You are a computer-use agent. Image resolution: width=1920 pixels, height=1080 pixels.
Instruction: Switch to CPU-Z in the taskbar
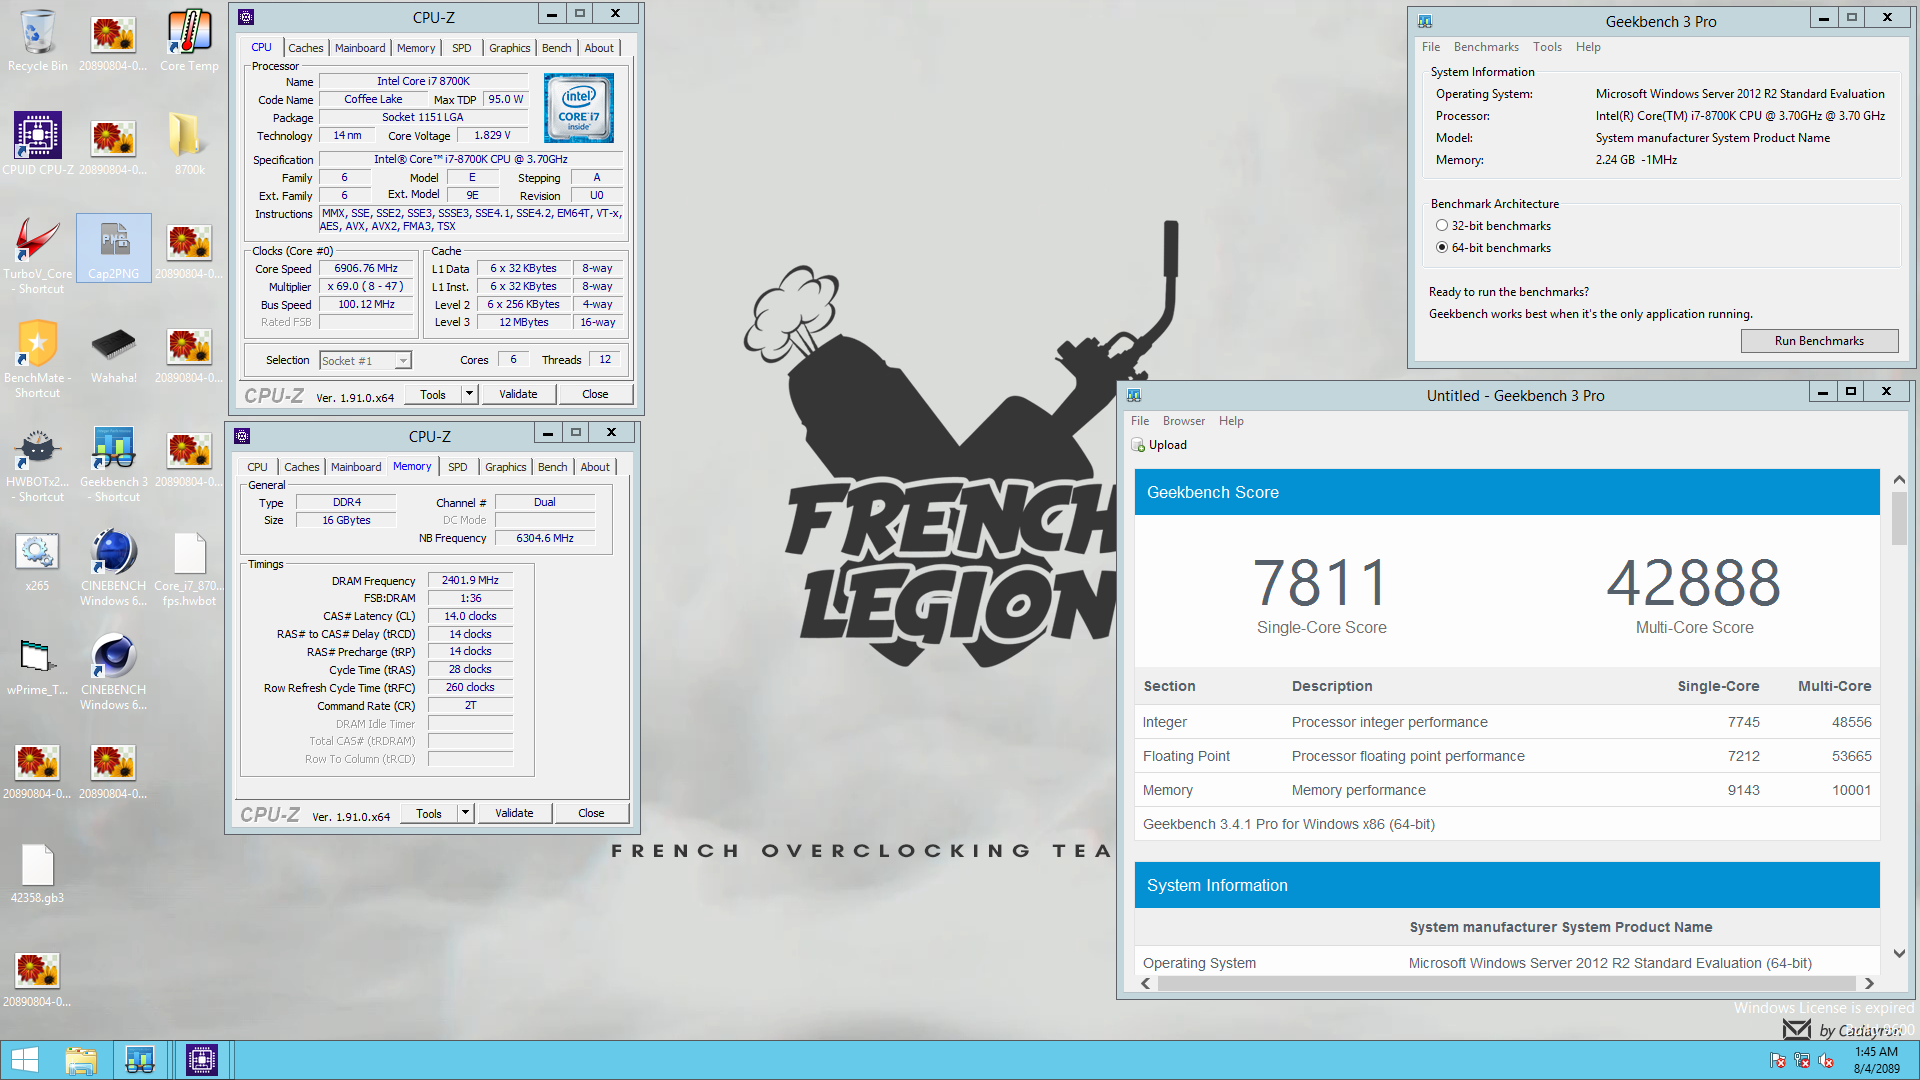[202, 1060]
